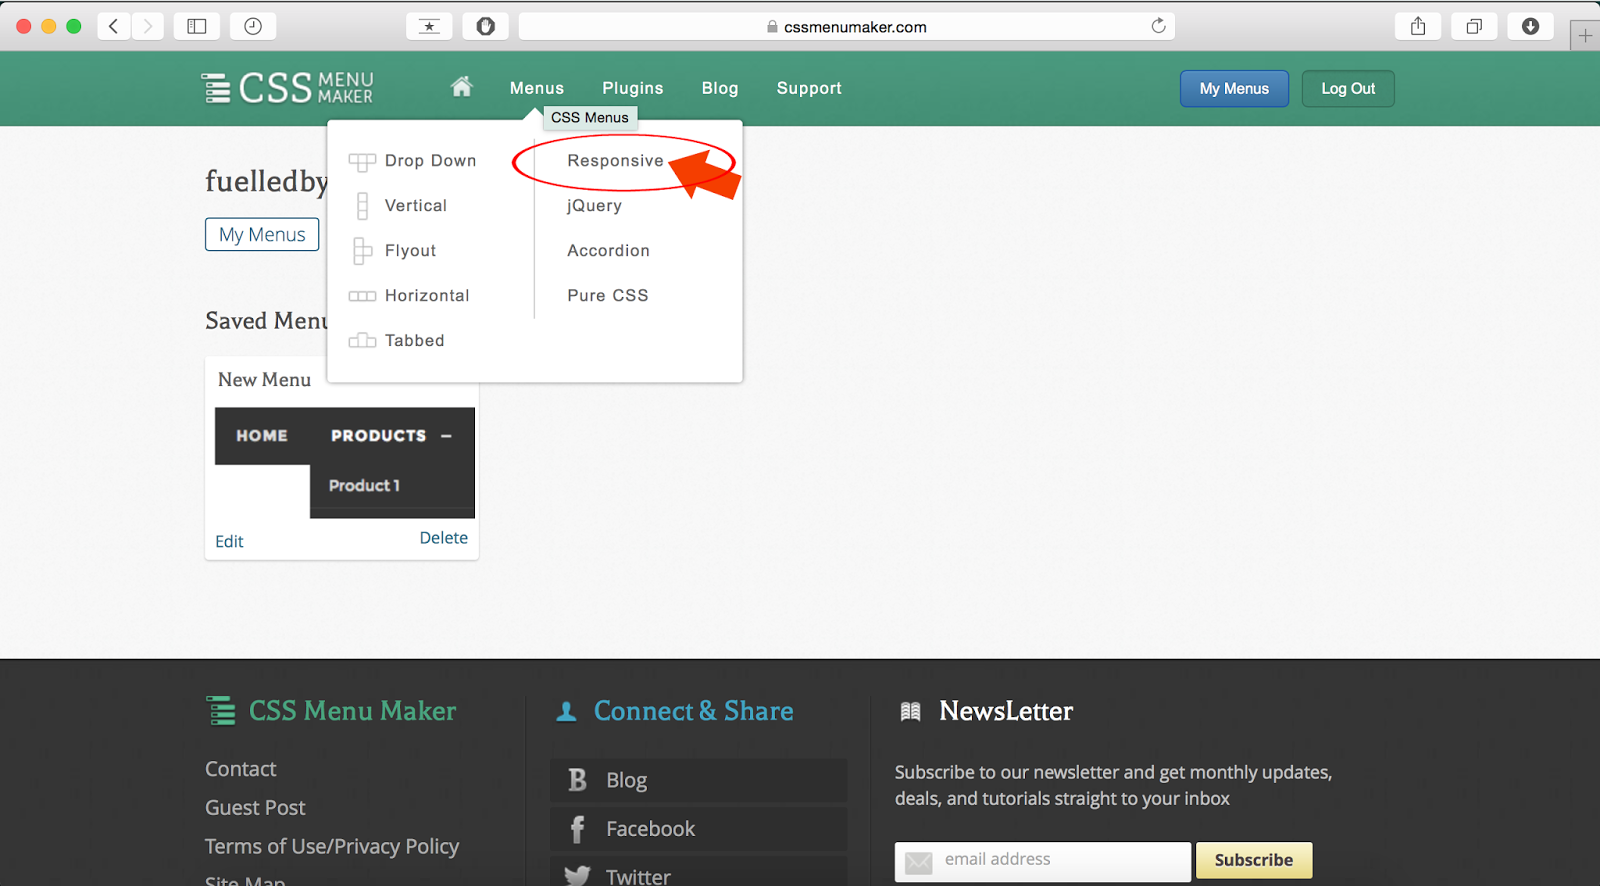Choose Tabbed menu type
Viewport: 1600px width, 886px height.
click(414, 341)
